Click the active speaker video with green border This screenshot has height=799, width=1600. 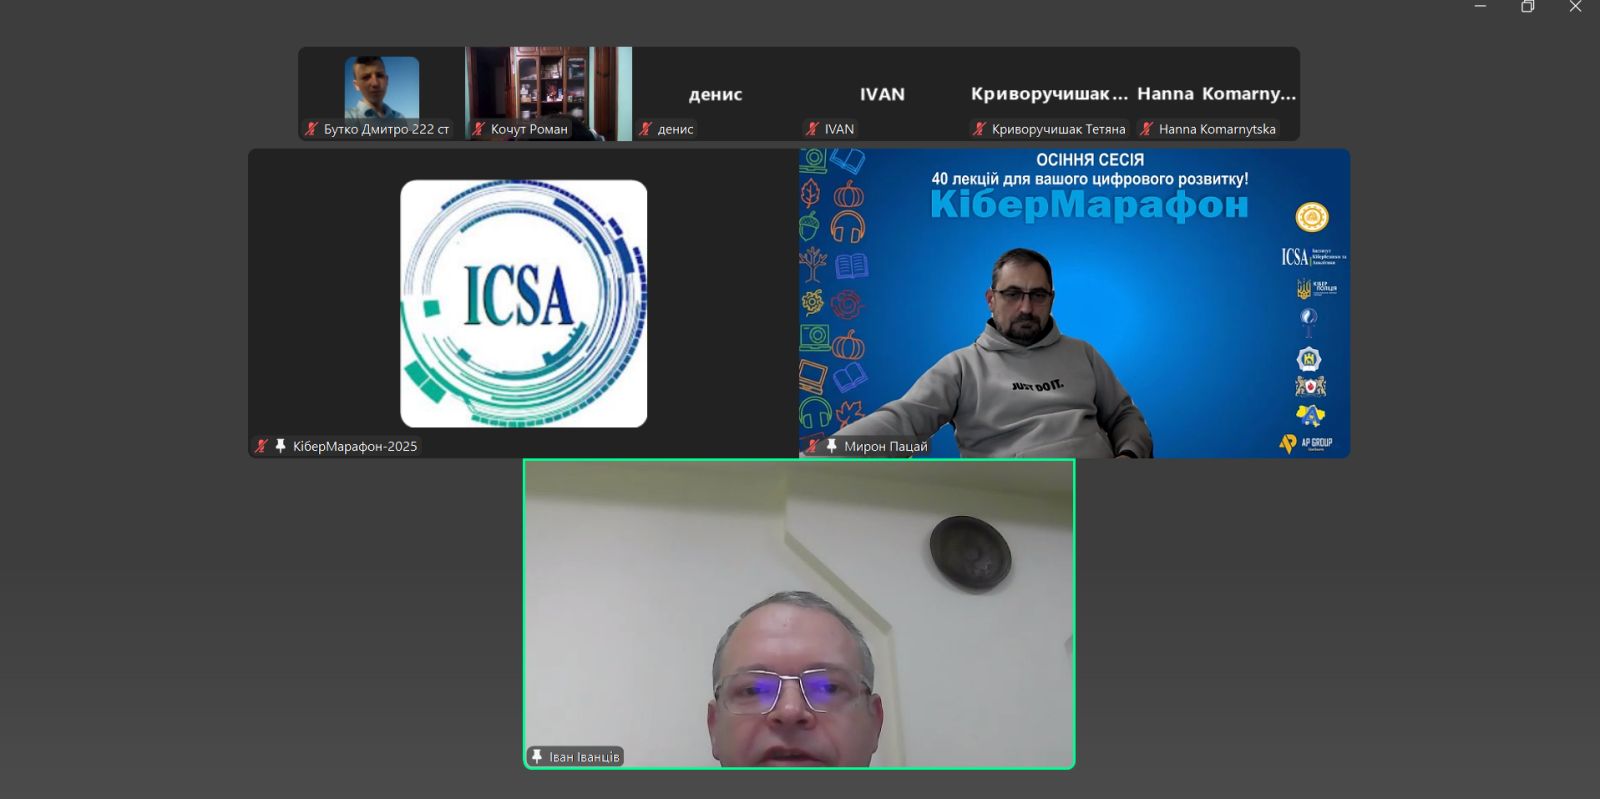coord(799,613)
